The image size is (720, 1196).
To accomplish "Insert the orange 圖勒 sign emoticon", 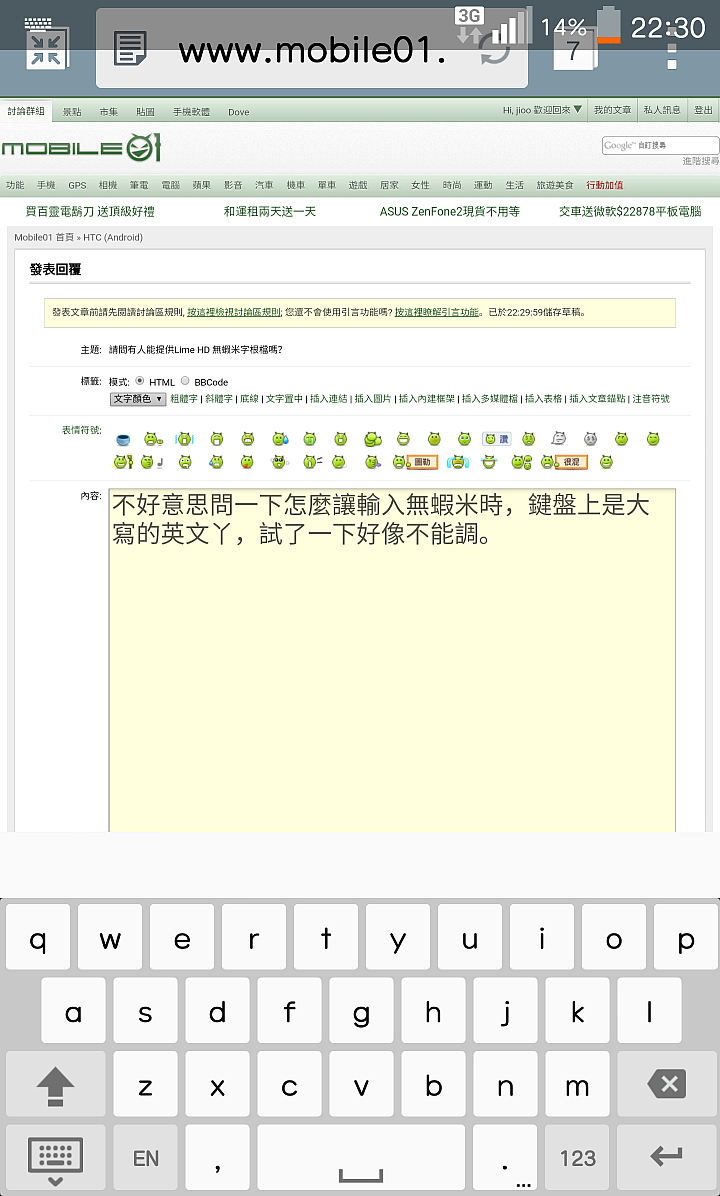I will pyautogui.click(x=415, y=461).
